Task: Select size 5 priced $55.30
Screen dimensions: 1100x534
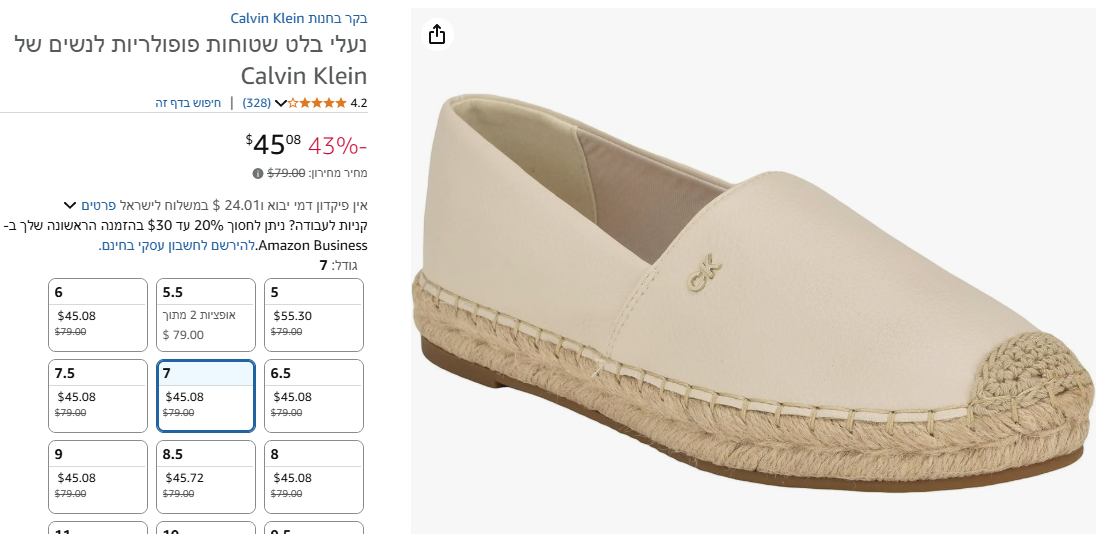Action: pos(314,315)
